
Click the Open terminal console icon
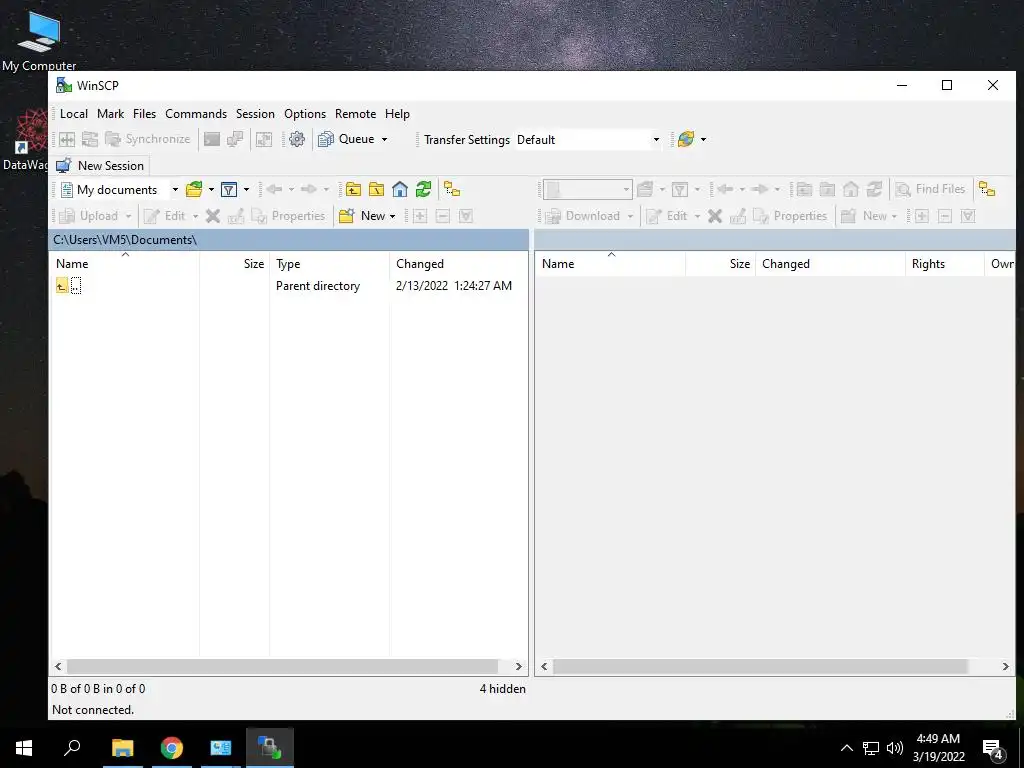pyautogui.click(x=212, y=139)
